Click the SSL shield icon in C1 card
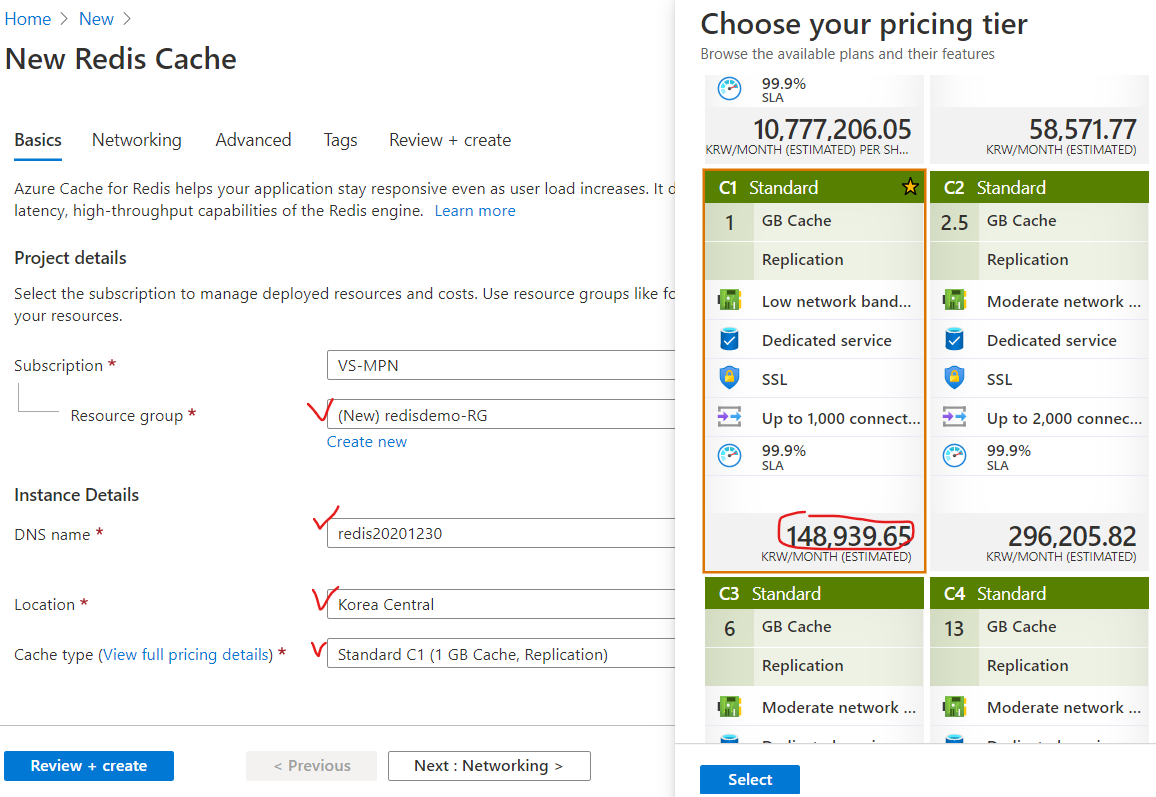Screen dimensions: 1156x797 729,379
